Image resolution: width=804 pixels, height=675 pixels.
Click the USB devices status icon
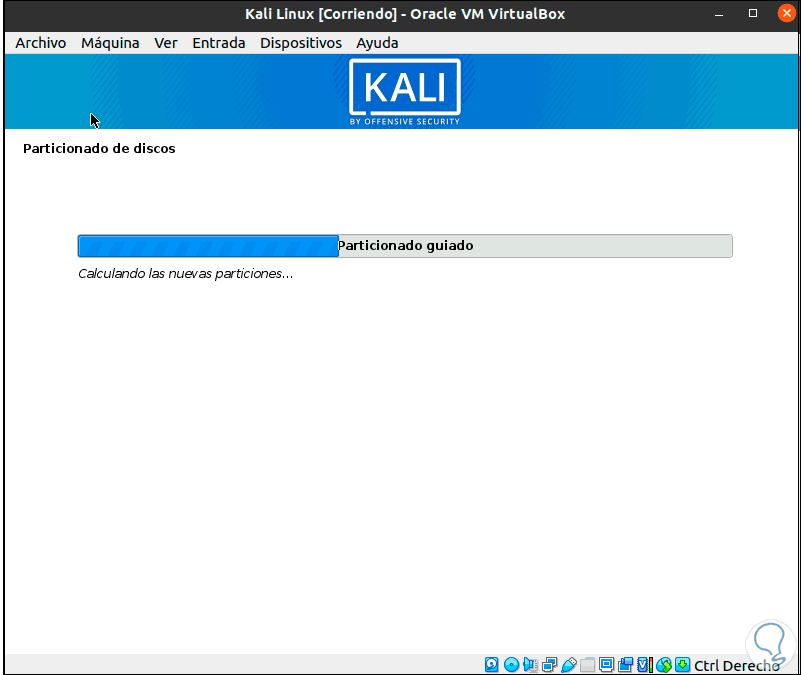(x=569, y=665)
